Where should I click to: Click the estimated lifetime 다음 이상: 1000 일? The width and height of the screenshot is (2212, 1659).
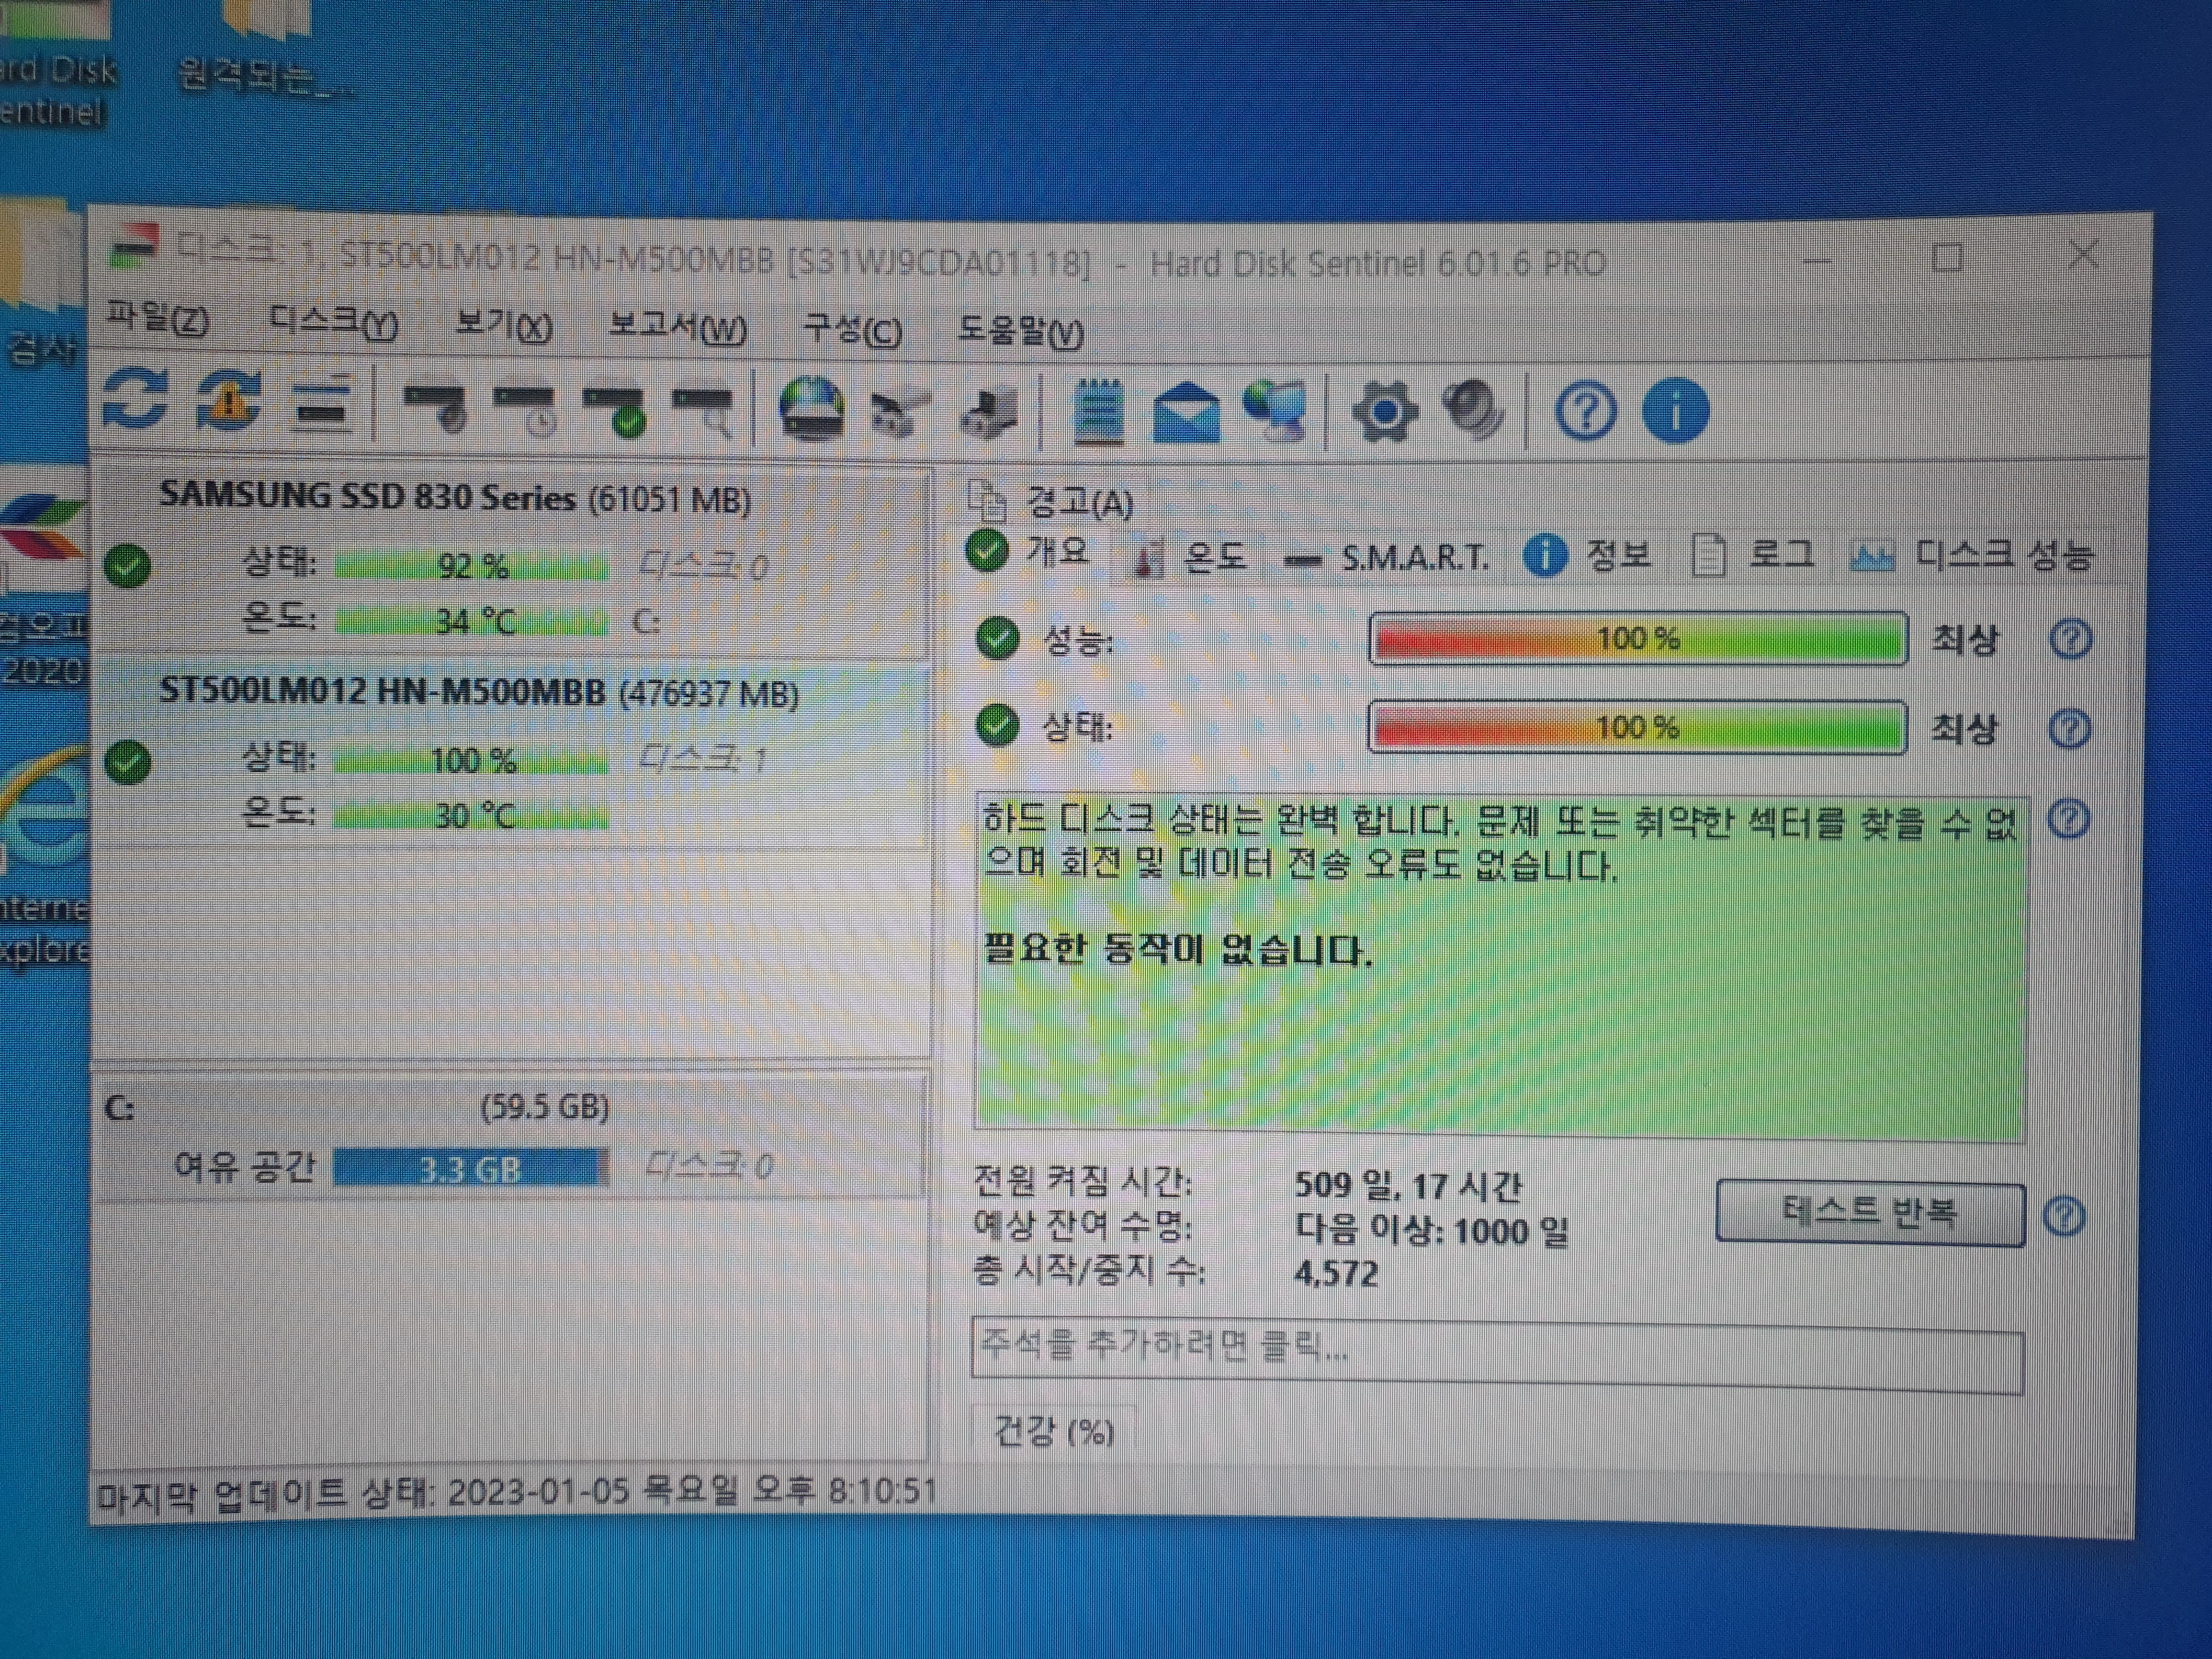[1432, 1230]
